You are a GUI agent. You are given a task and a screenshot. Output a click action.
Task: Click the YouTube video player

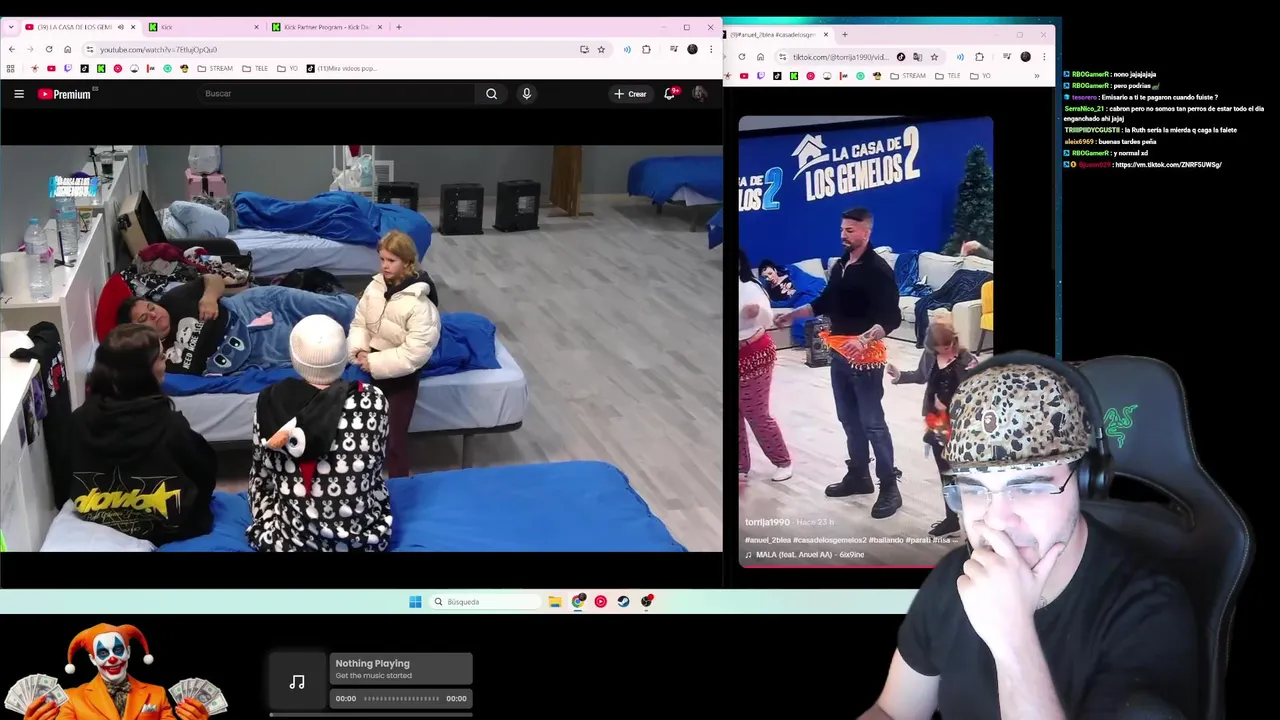pos(361,349)
